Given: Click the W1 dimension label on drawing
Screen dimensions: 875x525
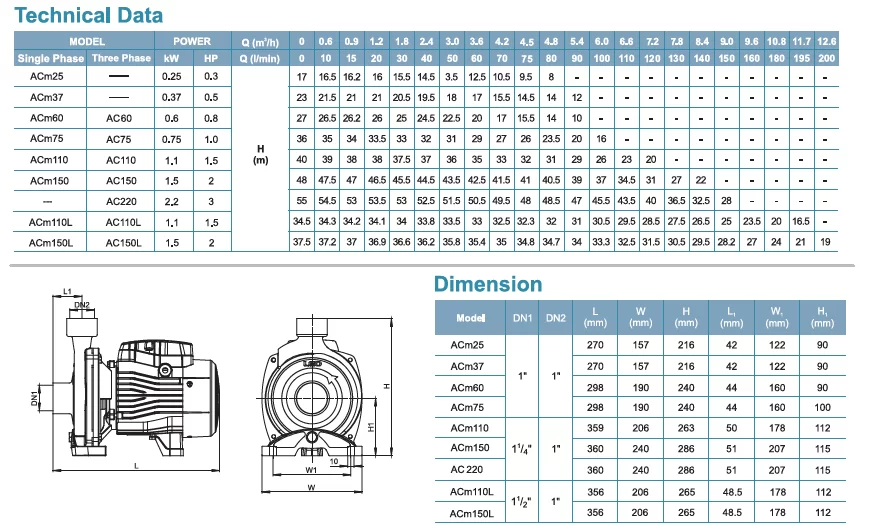Looking at the screenshot, I should 311,470.
